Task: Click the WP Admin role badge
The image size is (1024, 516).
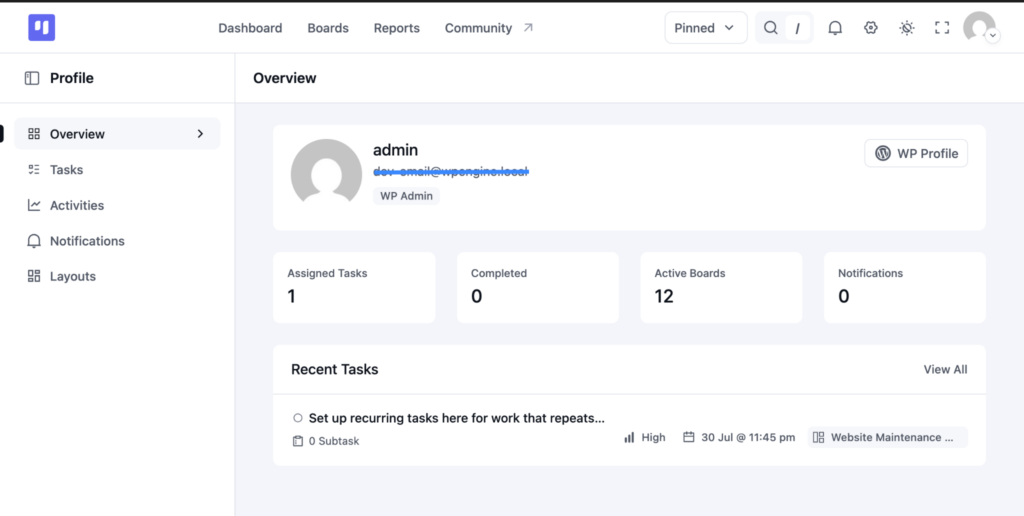Action: pos(406,196)
